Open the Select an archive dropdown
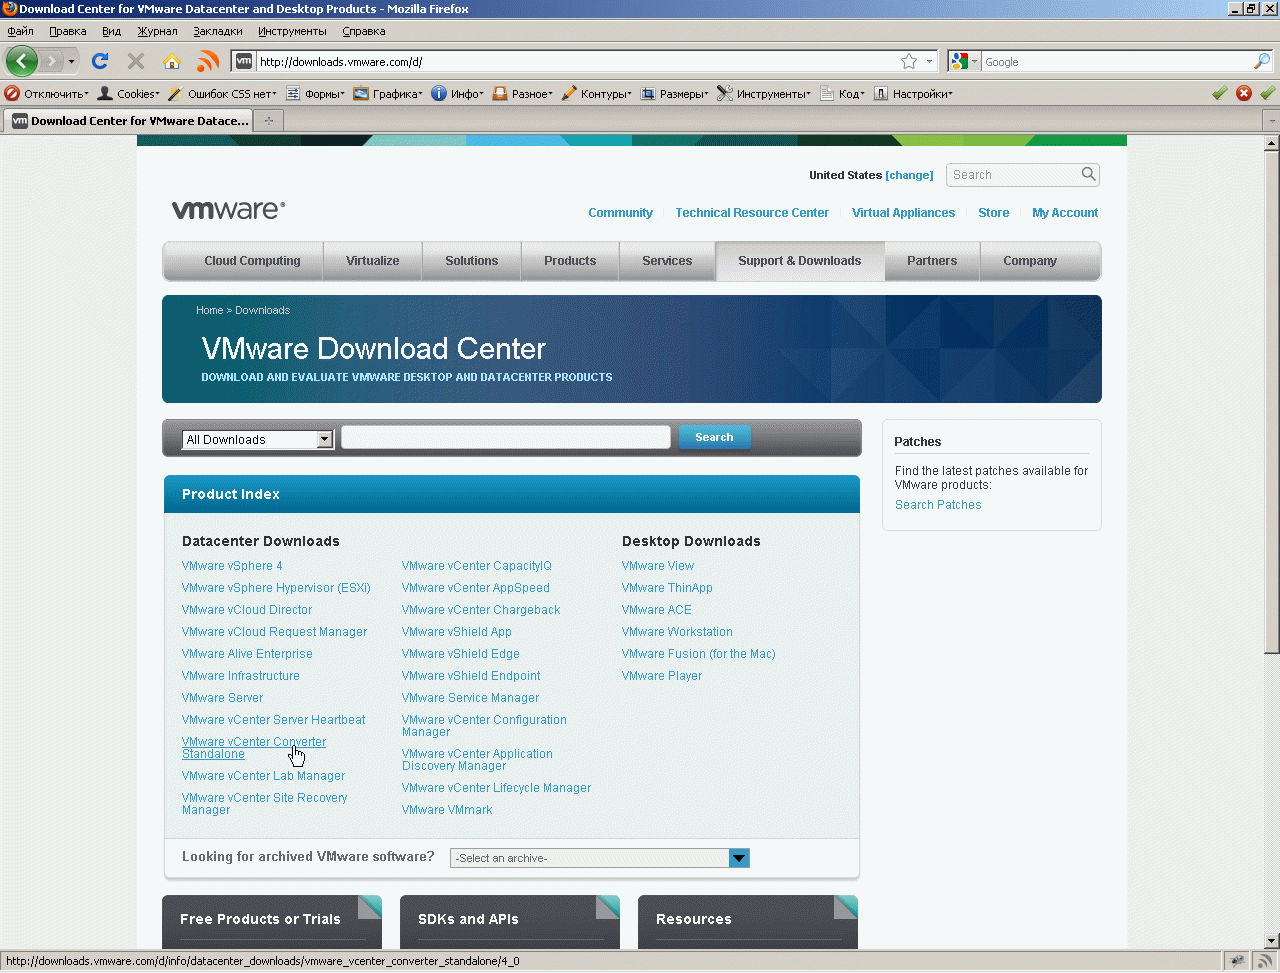The height and width of the screenshot is (973, 1280). tap(600, 858)
